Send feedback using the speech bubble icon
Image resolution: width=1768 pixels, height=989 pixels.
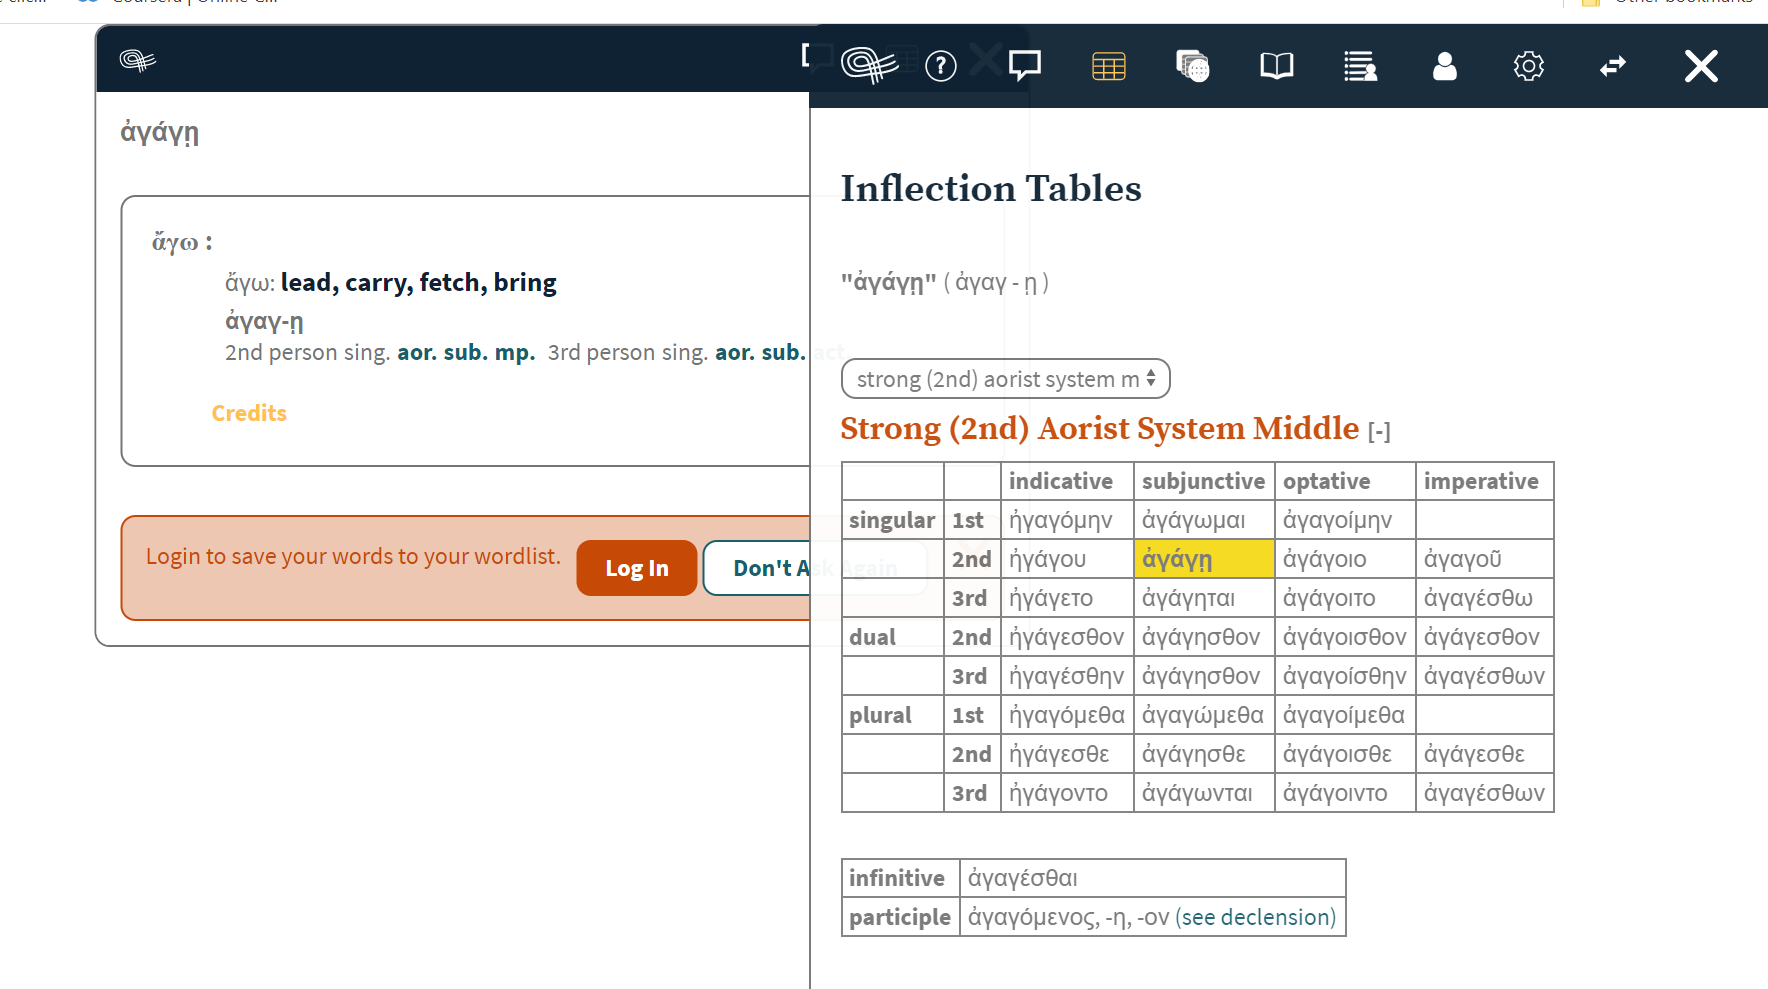coord(1023,66)
